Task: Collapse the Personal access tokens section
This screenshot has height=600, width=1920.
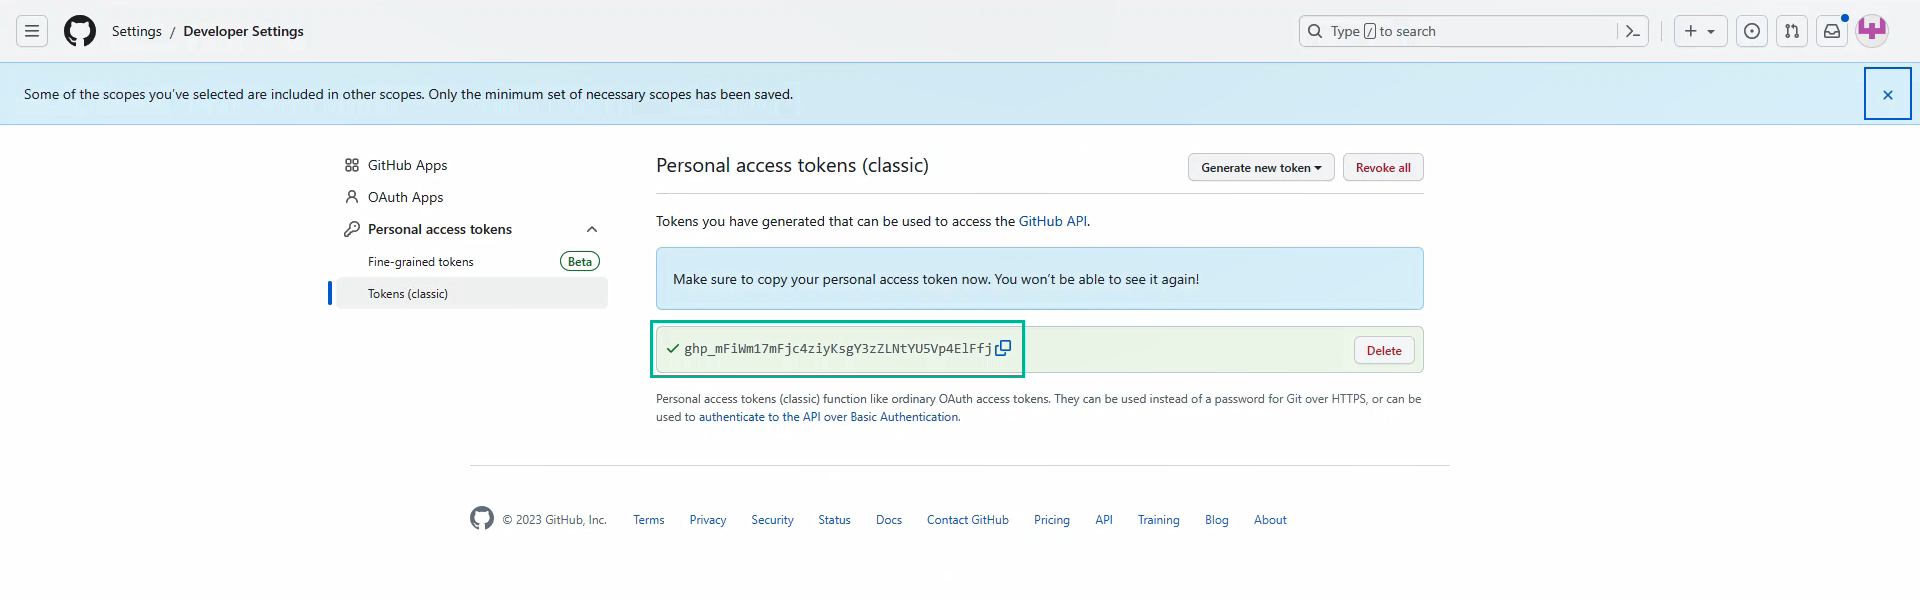Action: coord(592,229)
